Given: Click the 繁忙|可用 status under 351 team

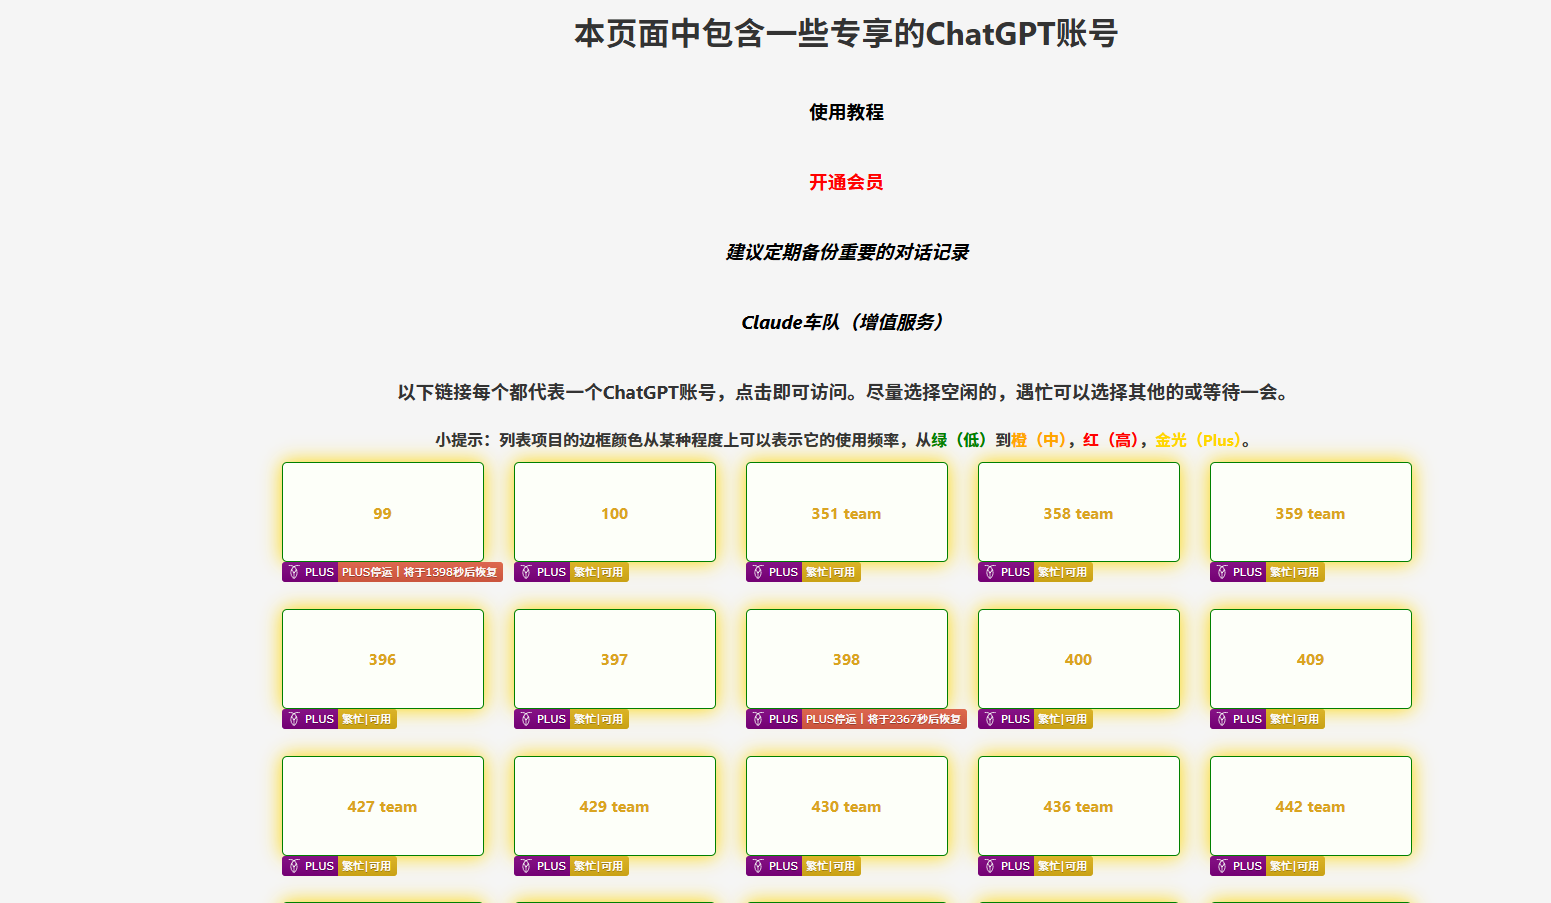Looking at the screenshot, I should tap(831, 572).
